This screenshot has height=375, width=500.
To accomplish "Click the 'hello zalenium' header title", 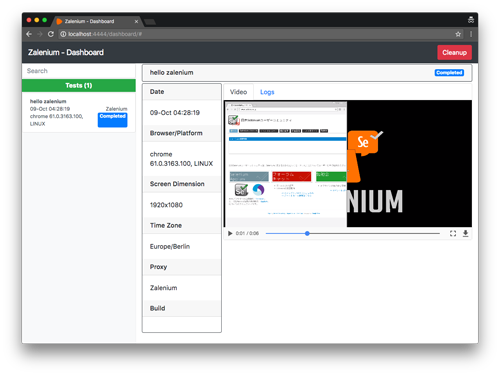I will pos(171,73).
